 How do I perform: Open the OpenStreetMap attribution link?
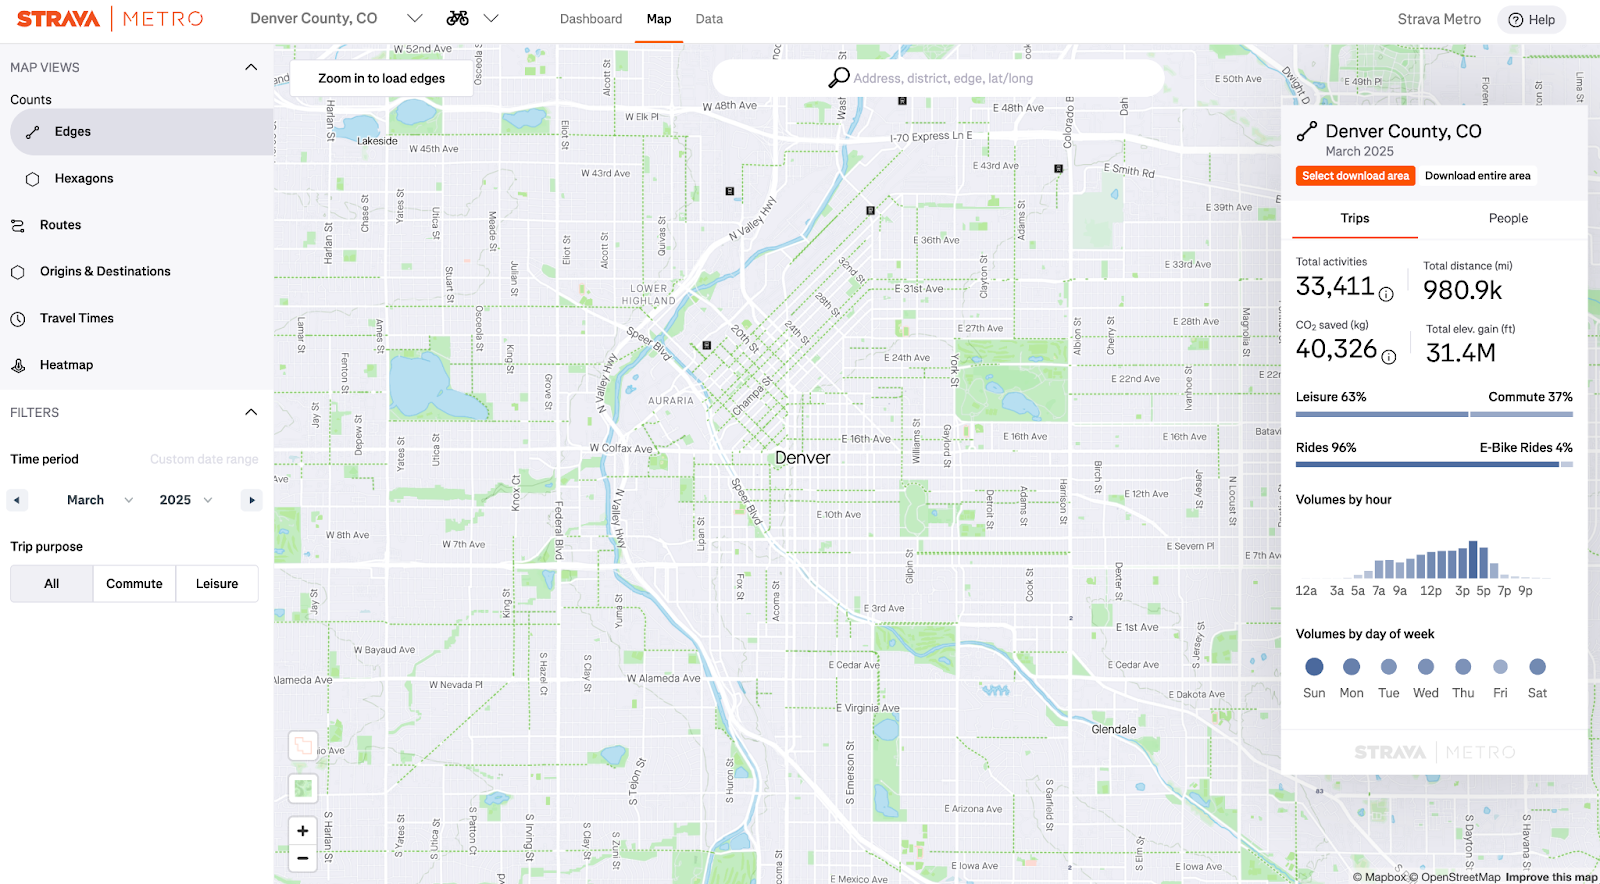click(1456, 877)
